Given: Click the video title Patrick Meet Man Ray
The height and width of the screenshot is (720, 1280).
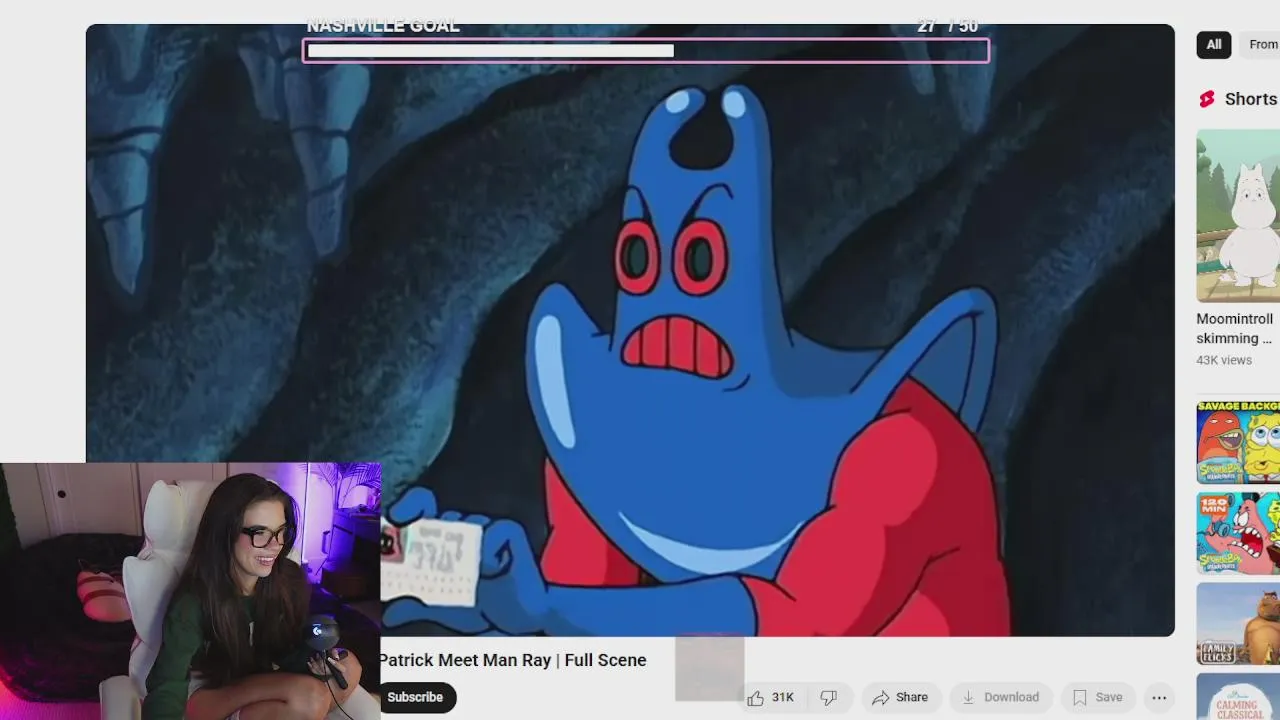Looking at the screenshot, I should pos(512,660).
